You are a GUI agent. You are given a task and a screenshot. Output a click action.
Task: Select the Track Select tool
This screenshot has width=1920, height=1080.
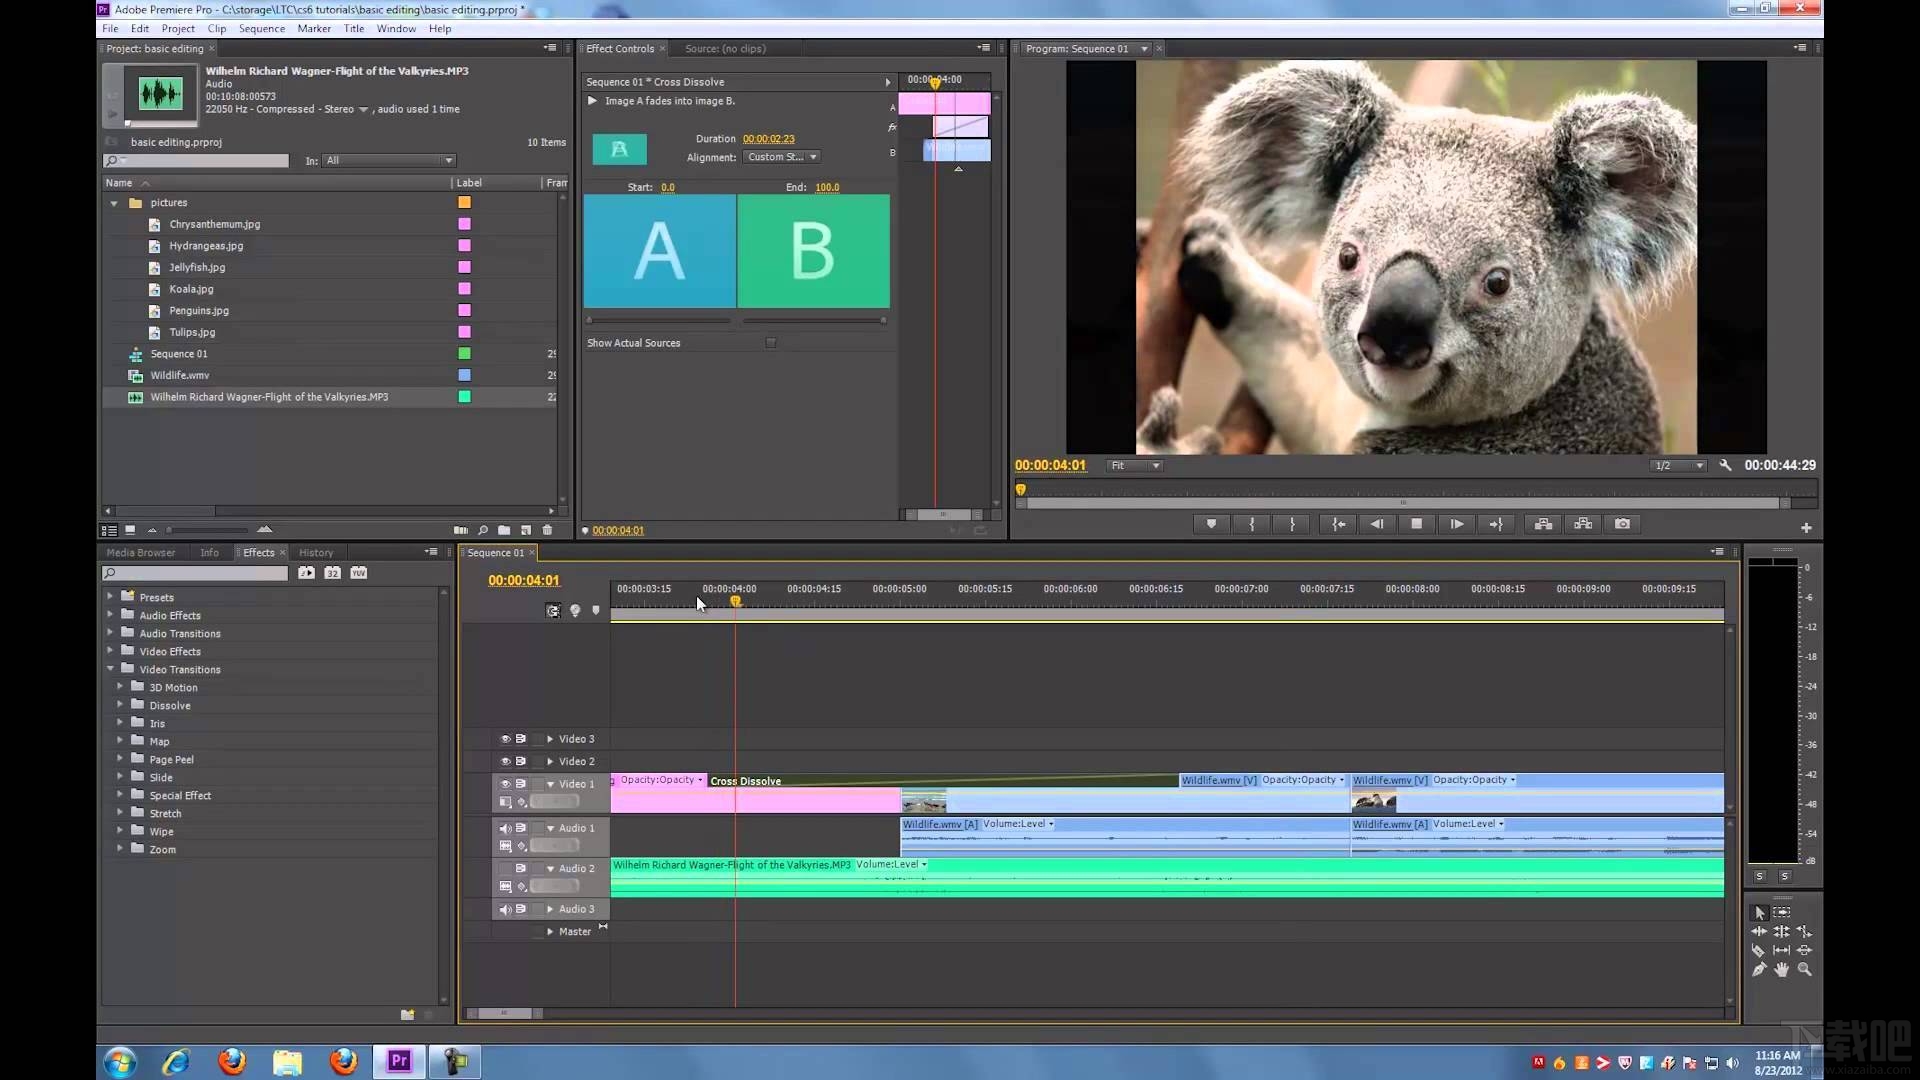click(1782, 912)
